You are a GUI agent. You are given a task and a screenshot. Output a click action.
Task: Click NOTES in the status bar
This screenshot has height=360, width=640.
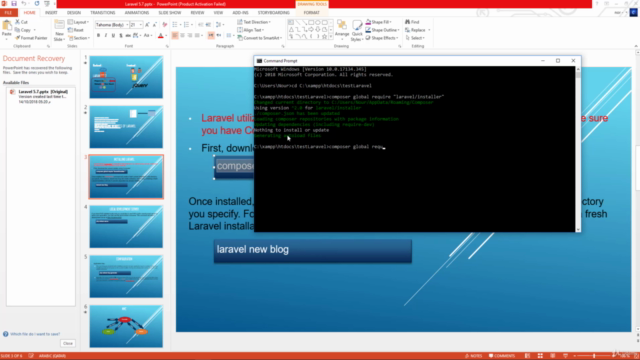coord(473,356)
